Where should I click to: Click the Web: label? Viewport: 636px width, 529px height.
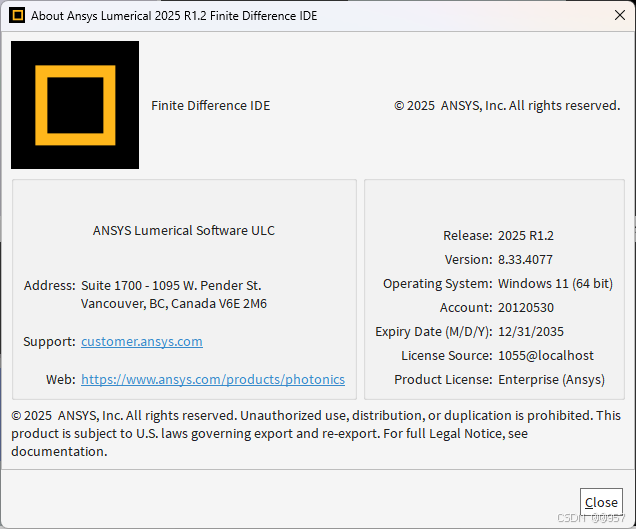tap(60, 379)
